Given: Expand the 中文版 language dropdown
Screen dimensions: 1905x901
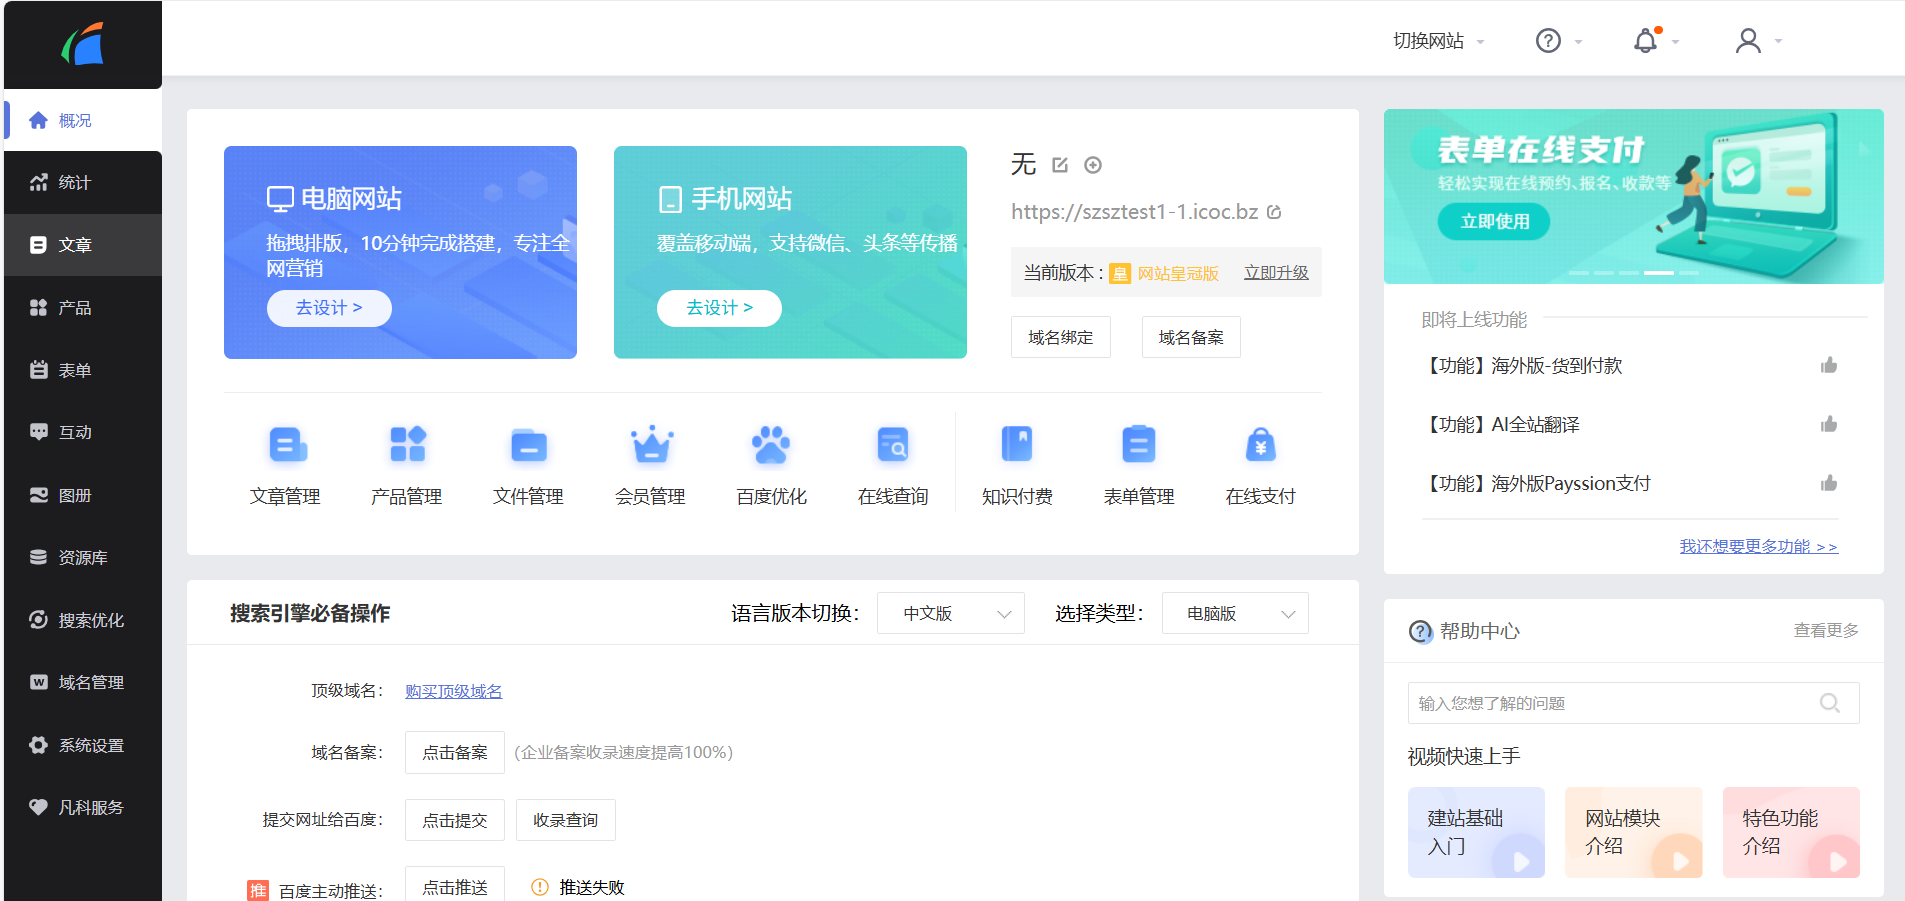Looking at the screenshot, I should point(950,614).
